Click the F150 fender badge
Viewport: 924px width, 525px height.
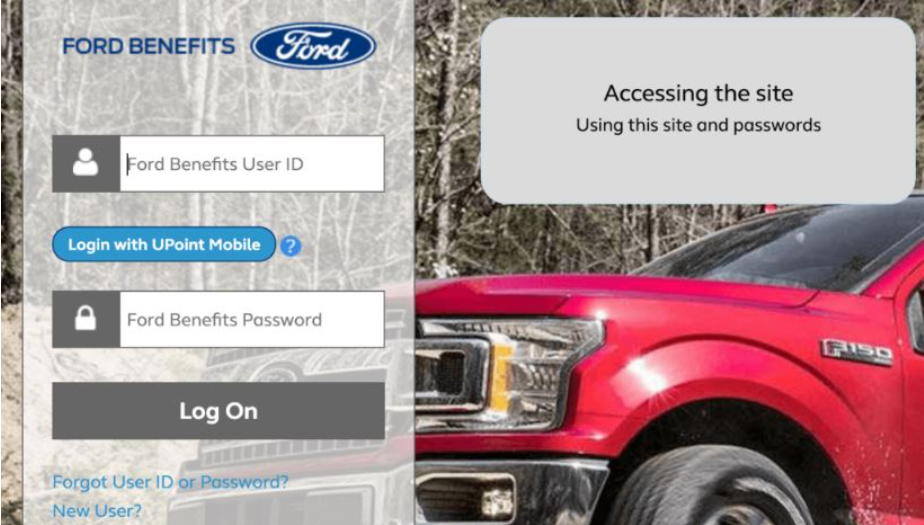[856, 352]
